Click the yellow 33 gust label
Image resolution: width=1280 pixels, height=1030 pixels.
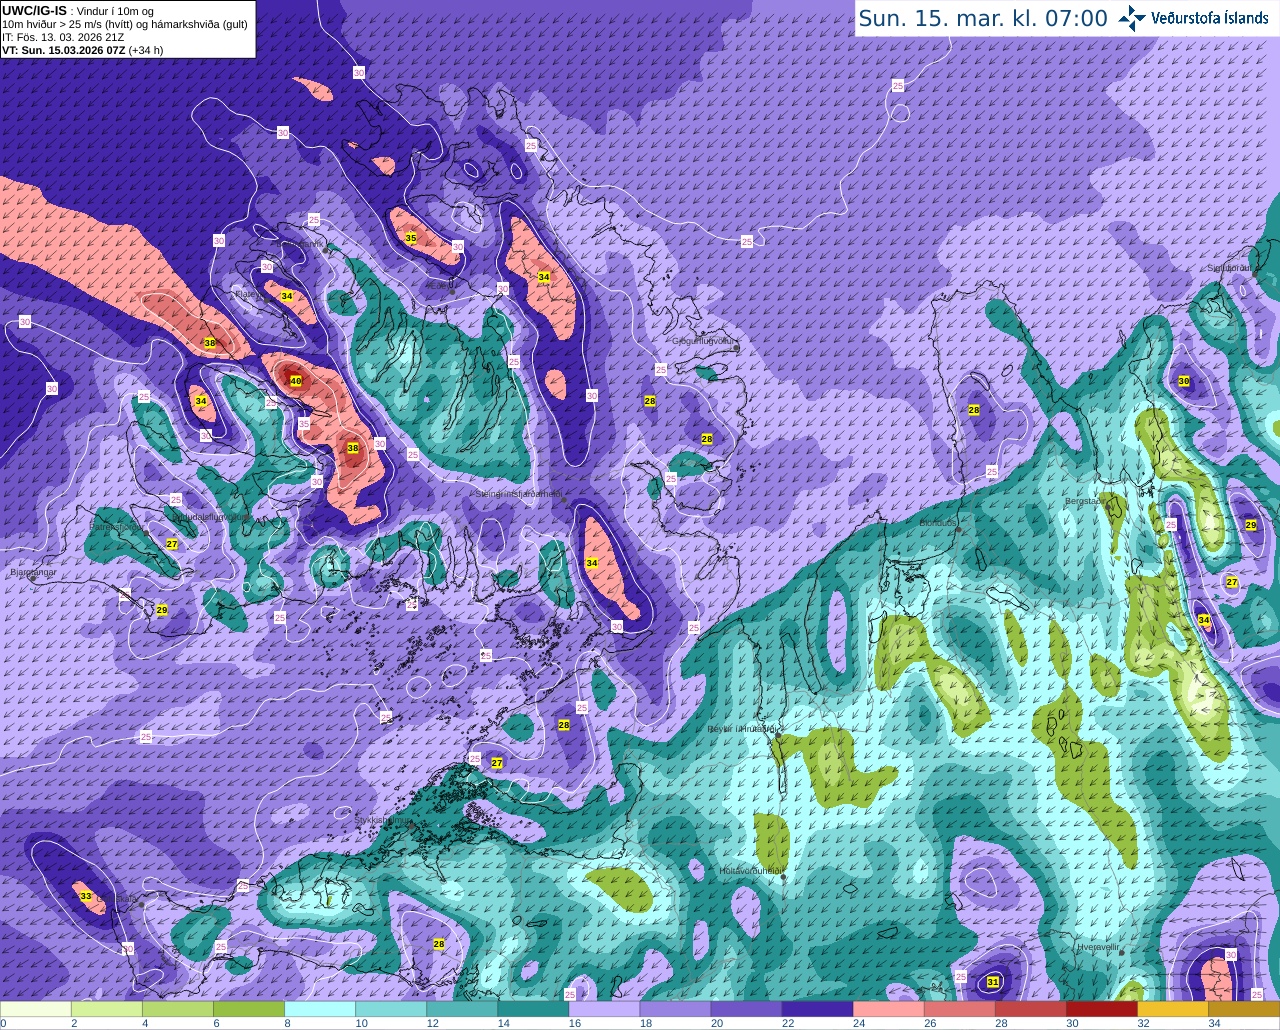(x=86, y=896)
